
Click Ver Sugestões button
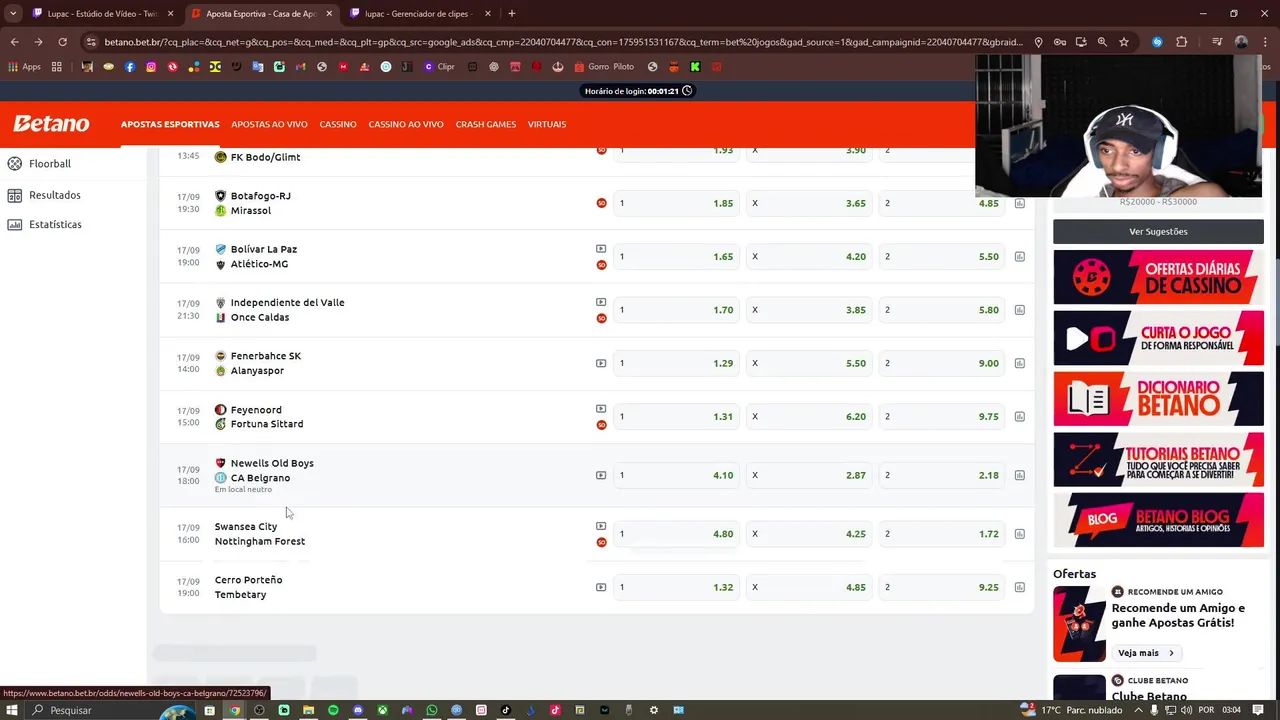(1158, 231)
